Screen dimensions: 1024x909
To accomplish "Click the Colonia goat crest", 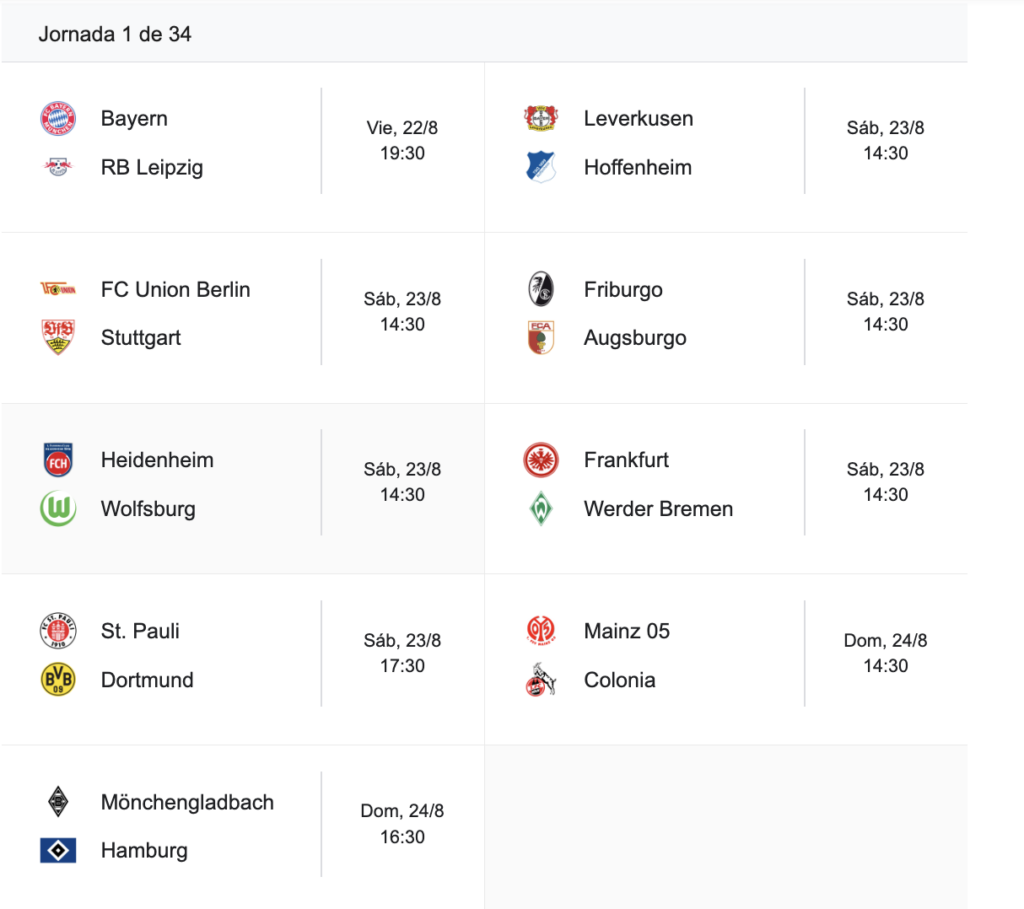I will pyautogui.click(x=541, y=680).
